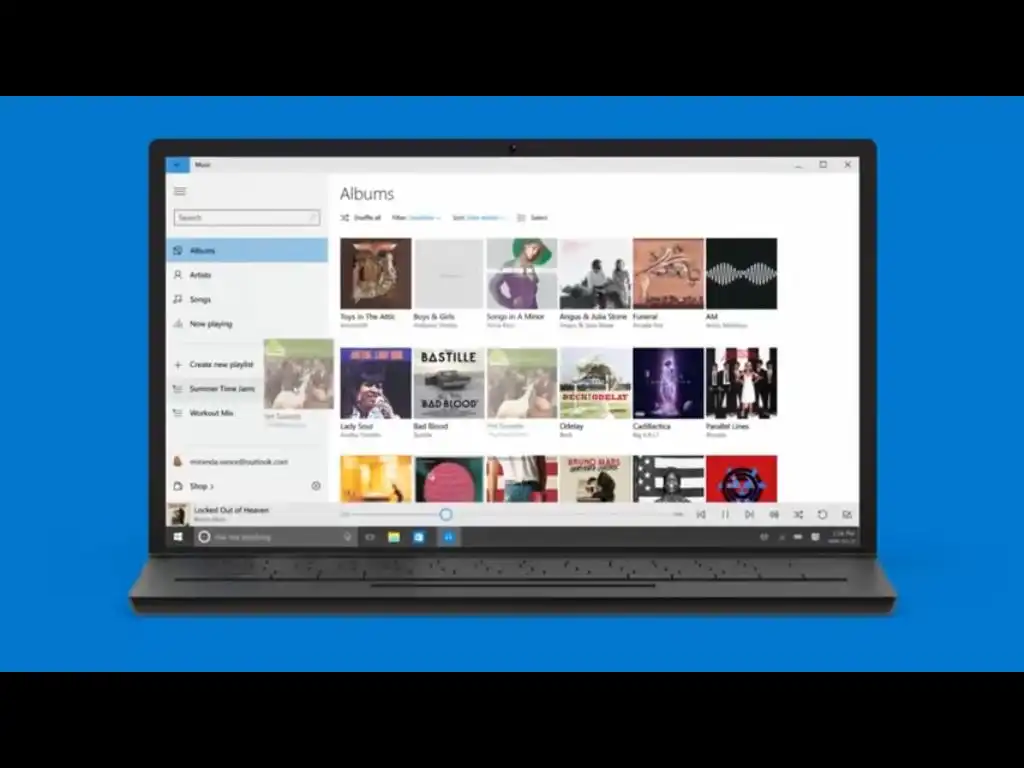
Task: Skip to the next track
Action: [x=749, y=515]
